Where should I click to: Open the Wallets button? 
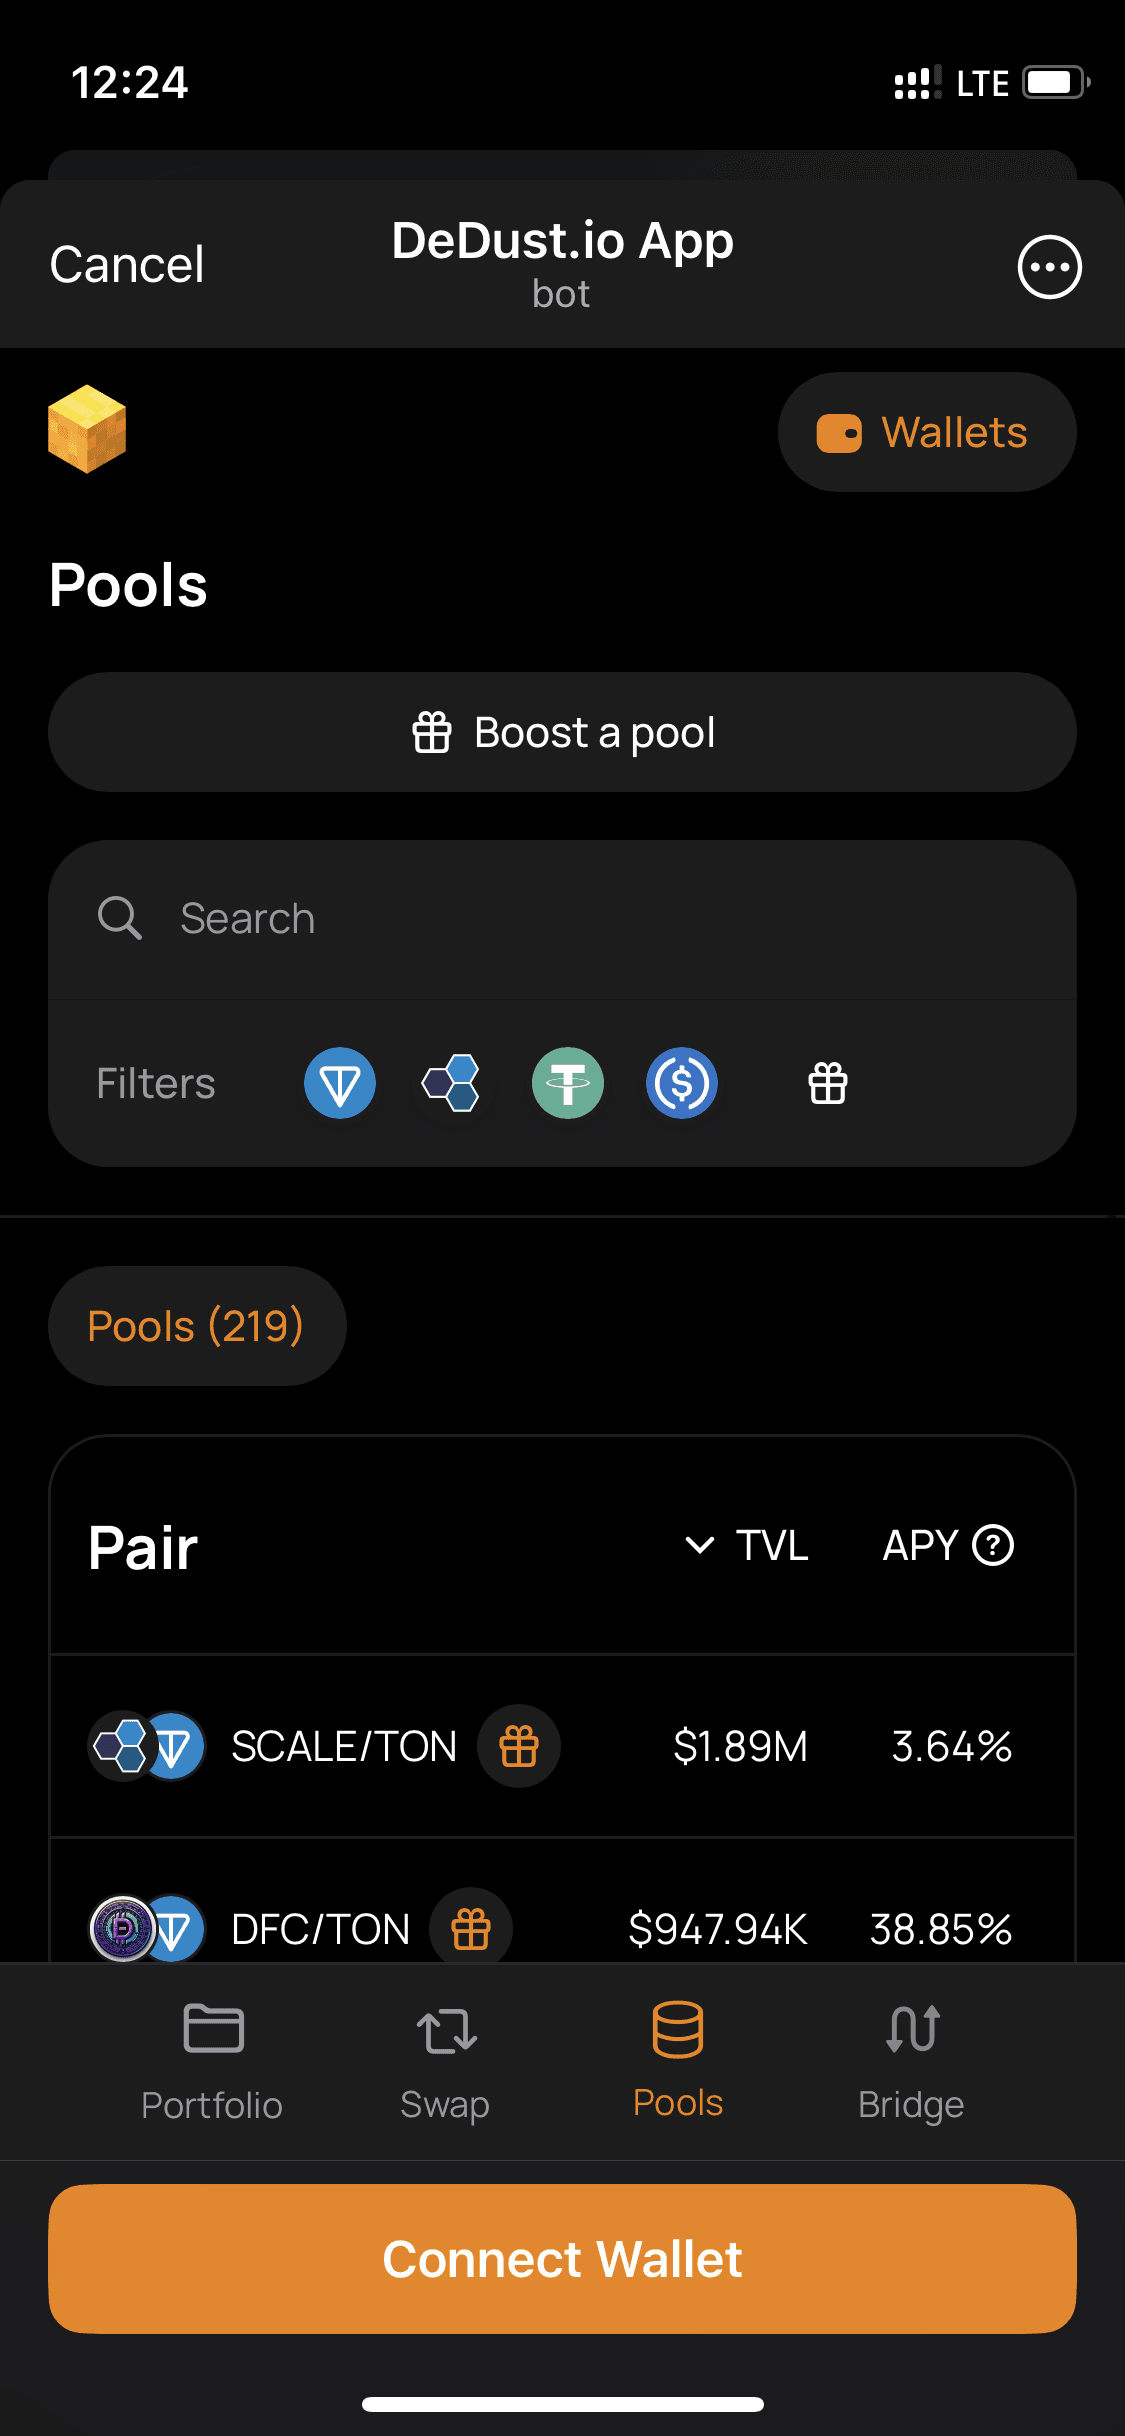click(x=927, y=432)
